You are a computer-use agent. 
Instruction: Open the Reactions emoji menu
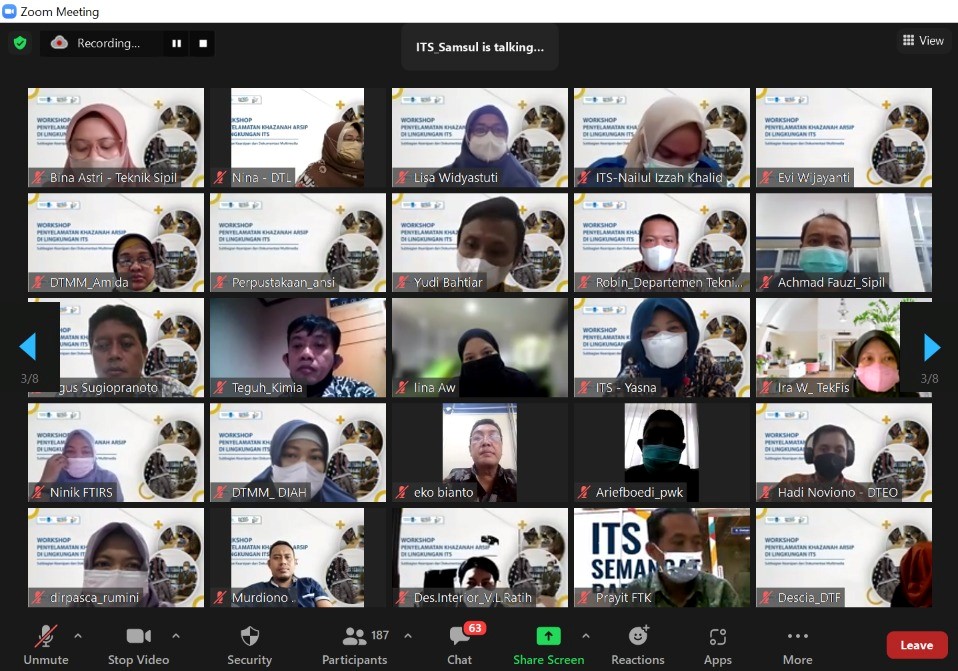pyautogui.click(x=638, y=643)
